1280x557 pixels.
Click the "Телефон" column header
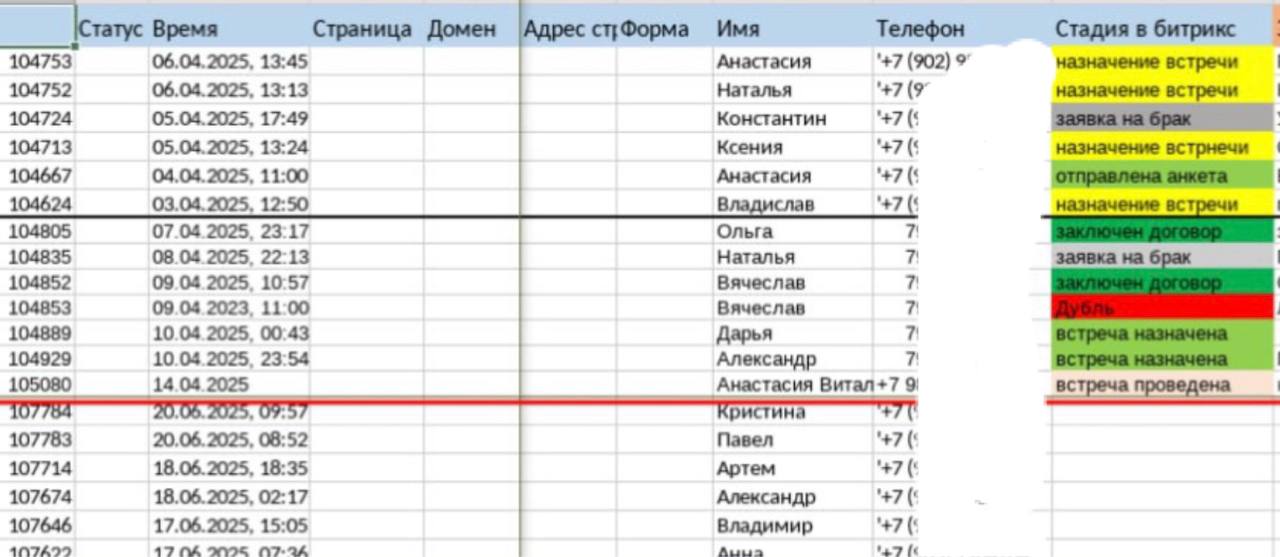(x=920, y=29)
